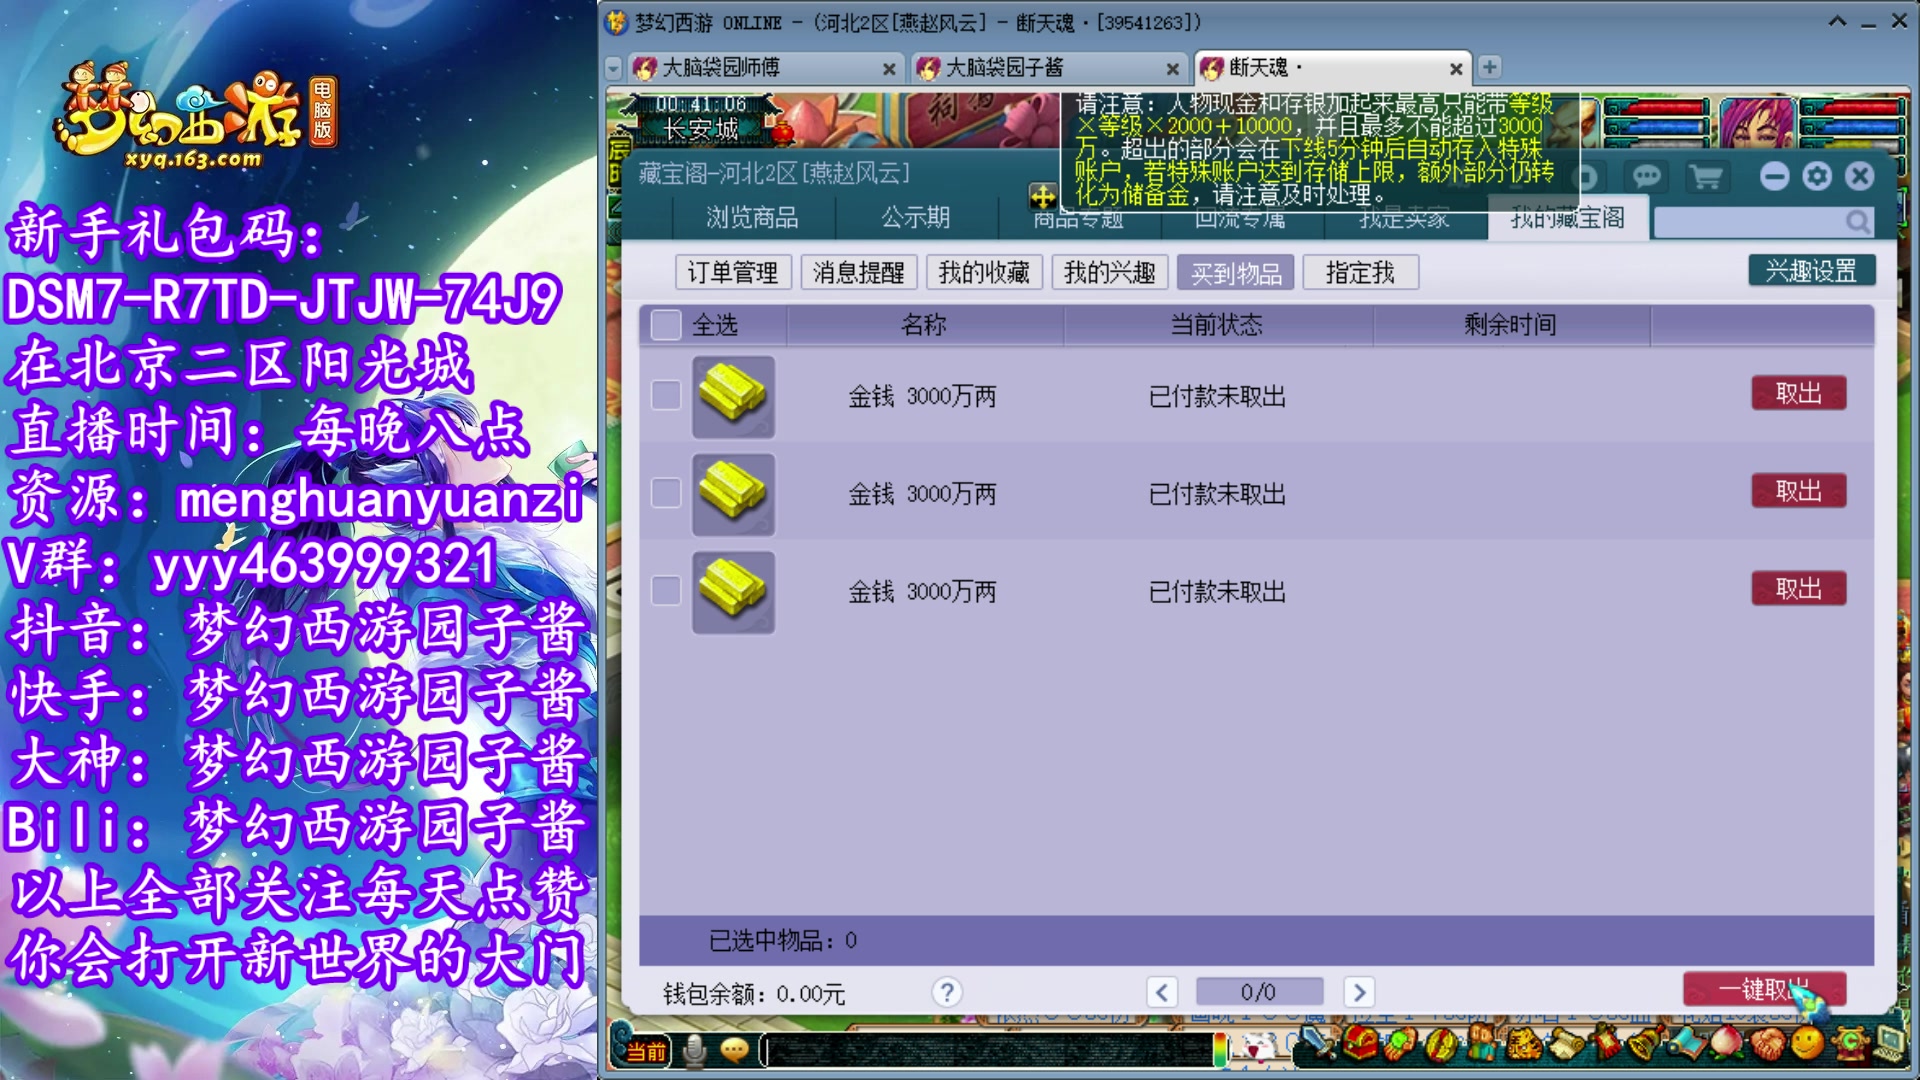Click the 一键取出 button
The image size is (1920, 1080).
click(x=1764, y=989)
